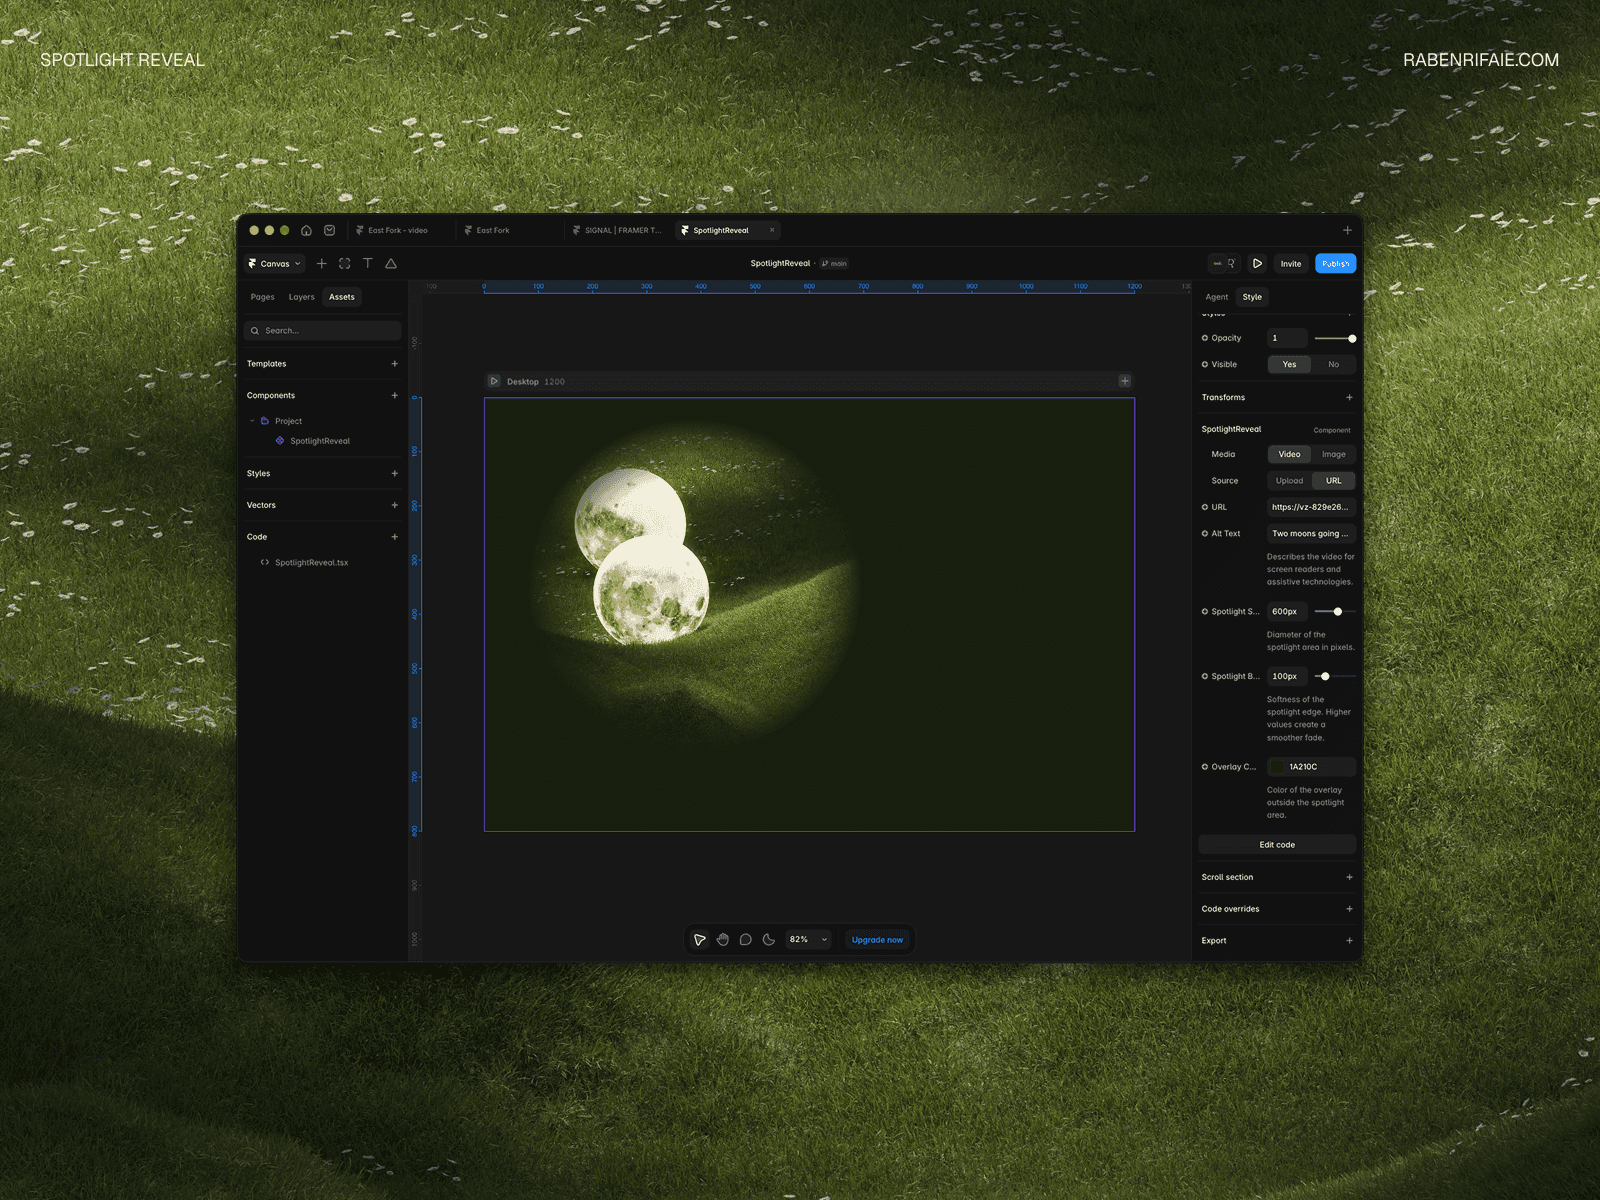Play the Desktop frame preview icon

494,381
